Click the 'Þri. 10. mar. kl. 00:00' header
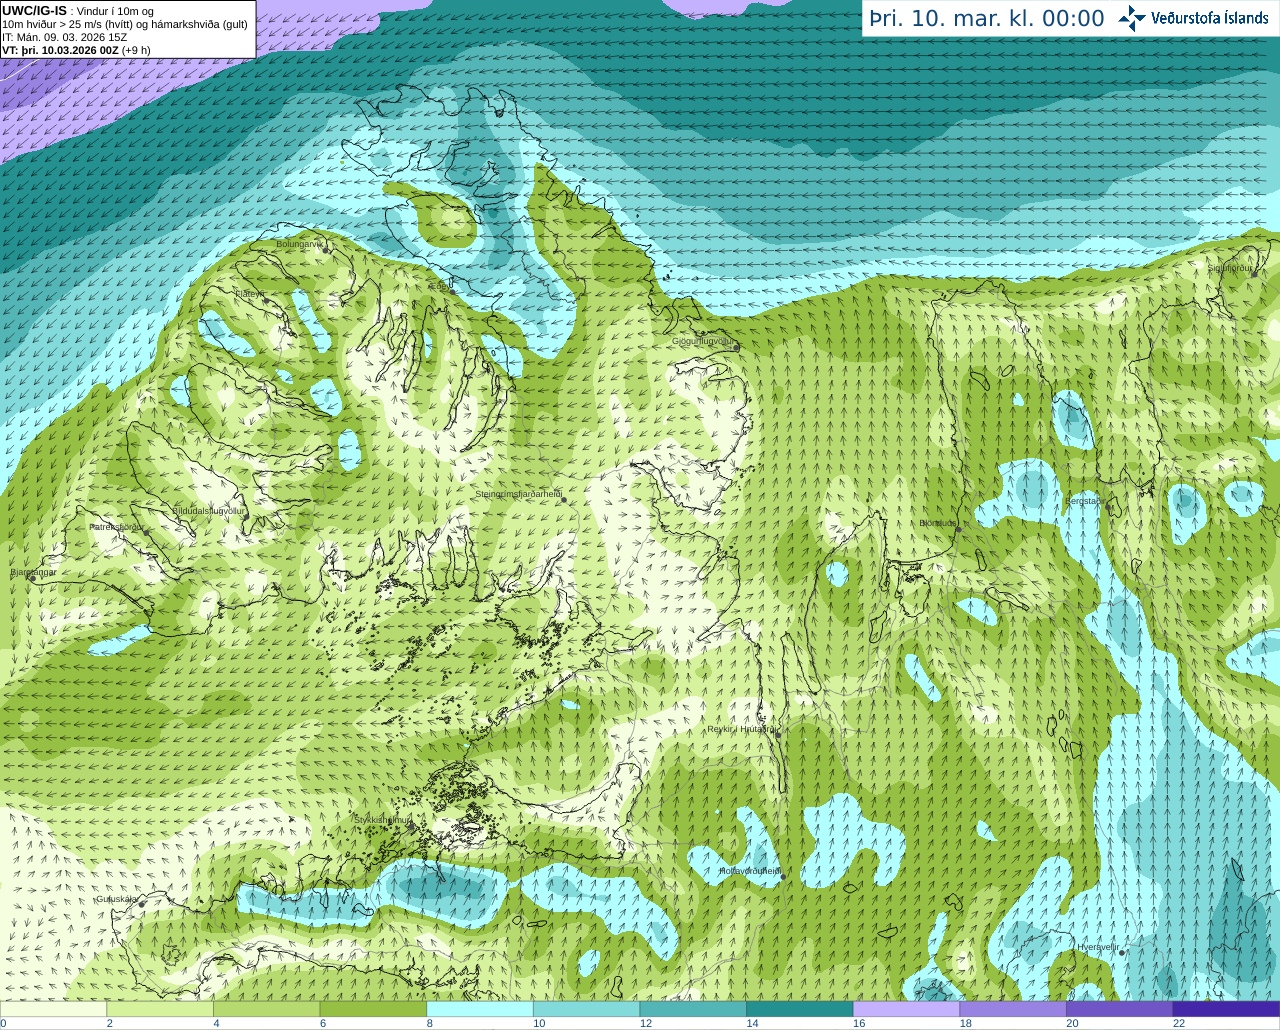1280x1030 pixels. click(986, 19)
